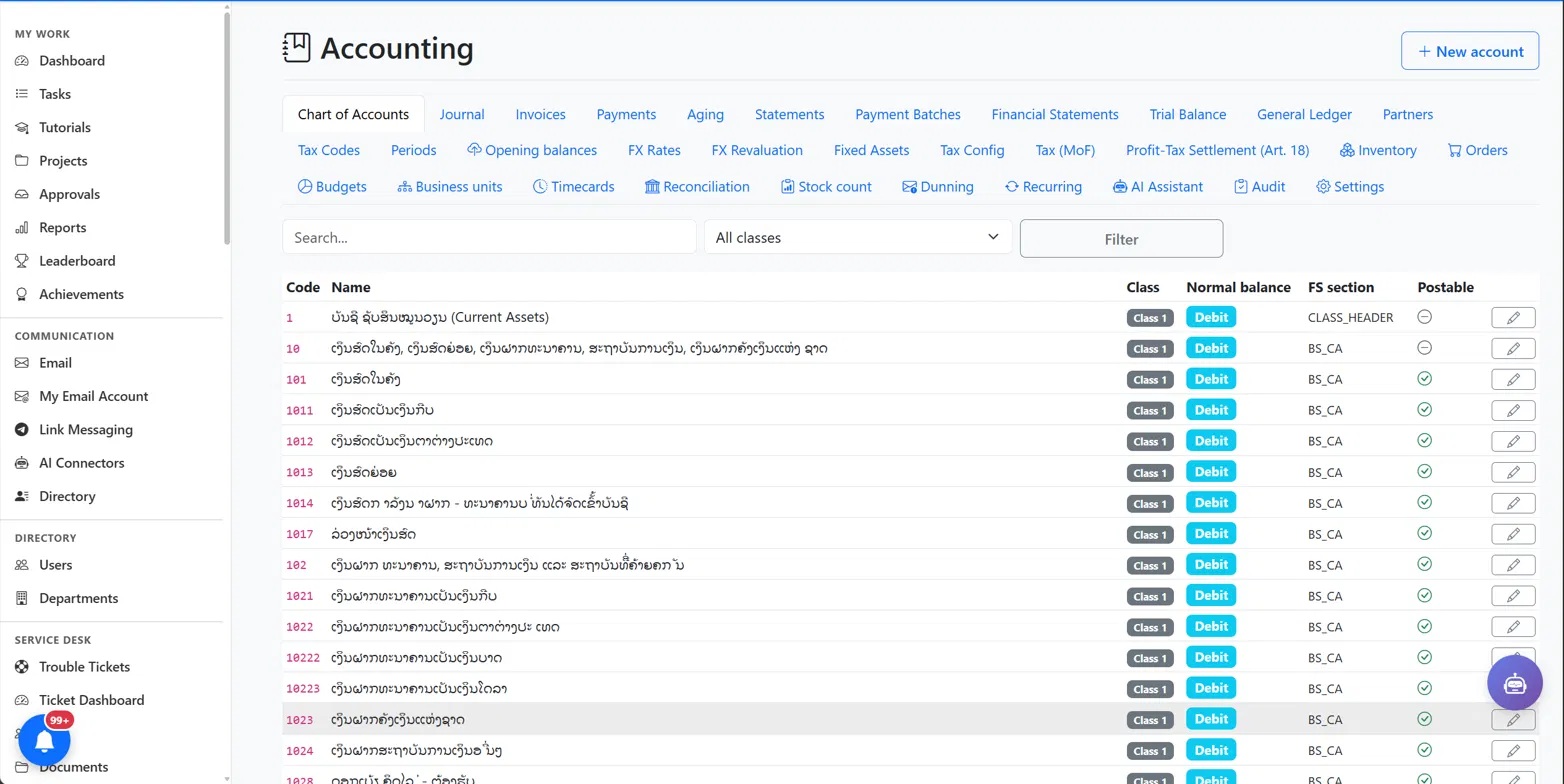Click the Tutorials graduation cap icon
Image resolution: width=1564 pixels, height=784 pixels.
pyautogui.click(x=22, y=128)
